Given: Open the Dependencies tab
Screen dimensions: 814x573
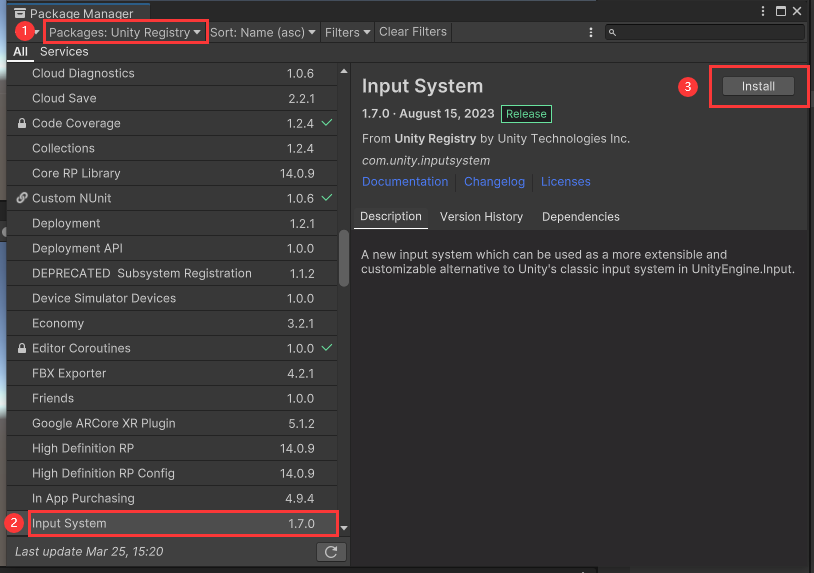Looking at the screenshot, I should pyautogui.click(x=580, y=216).
